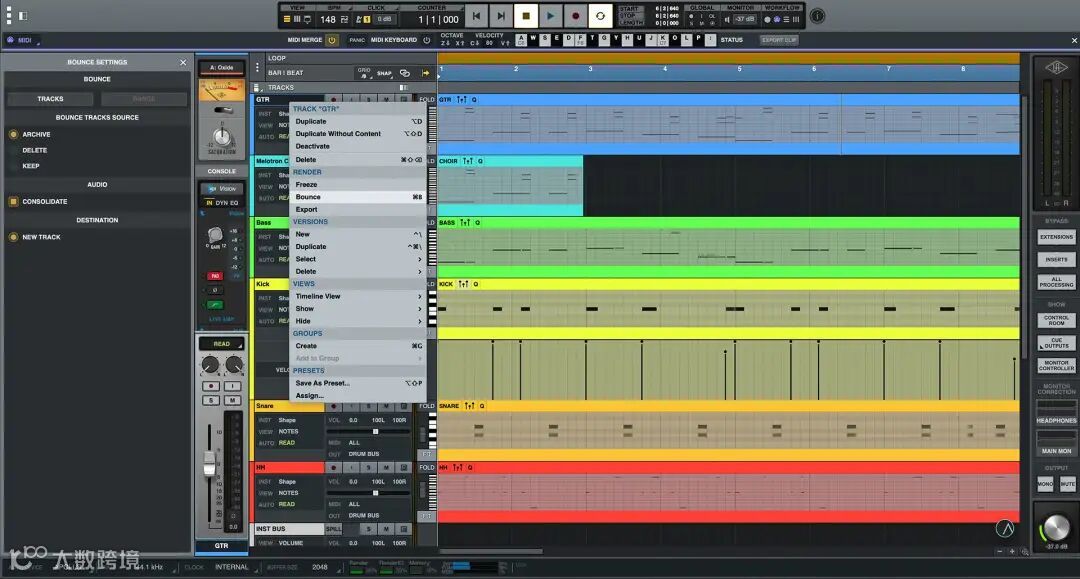Click the skip-to-end transport button

click(501, 16)
